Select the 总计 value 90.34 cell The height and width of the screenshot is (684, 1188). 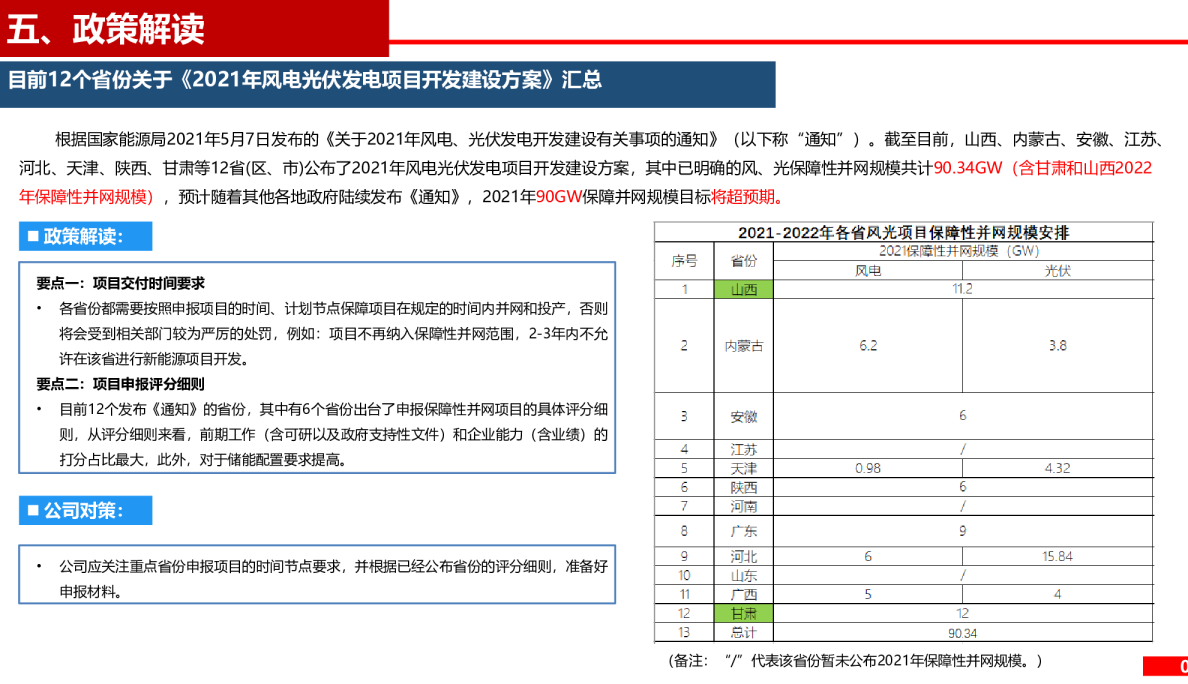point(962,633)
